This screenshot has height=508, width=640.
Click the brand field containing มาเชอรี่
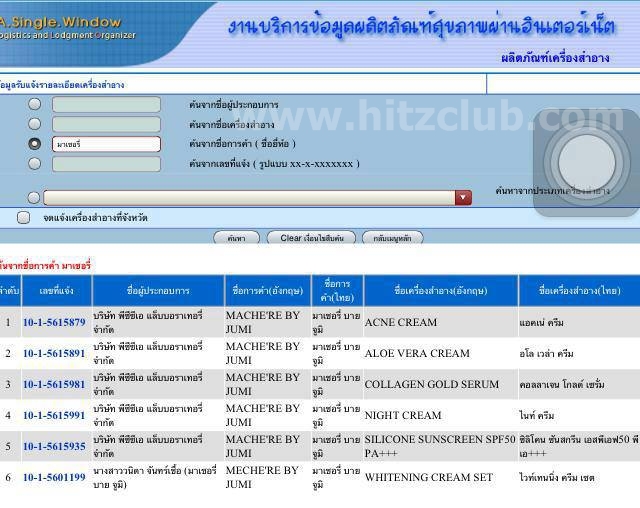tap(106, 144)
